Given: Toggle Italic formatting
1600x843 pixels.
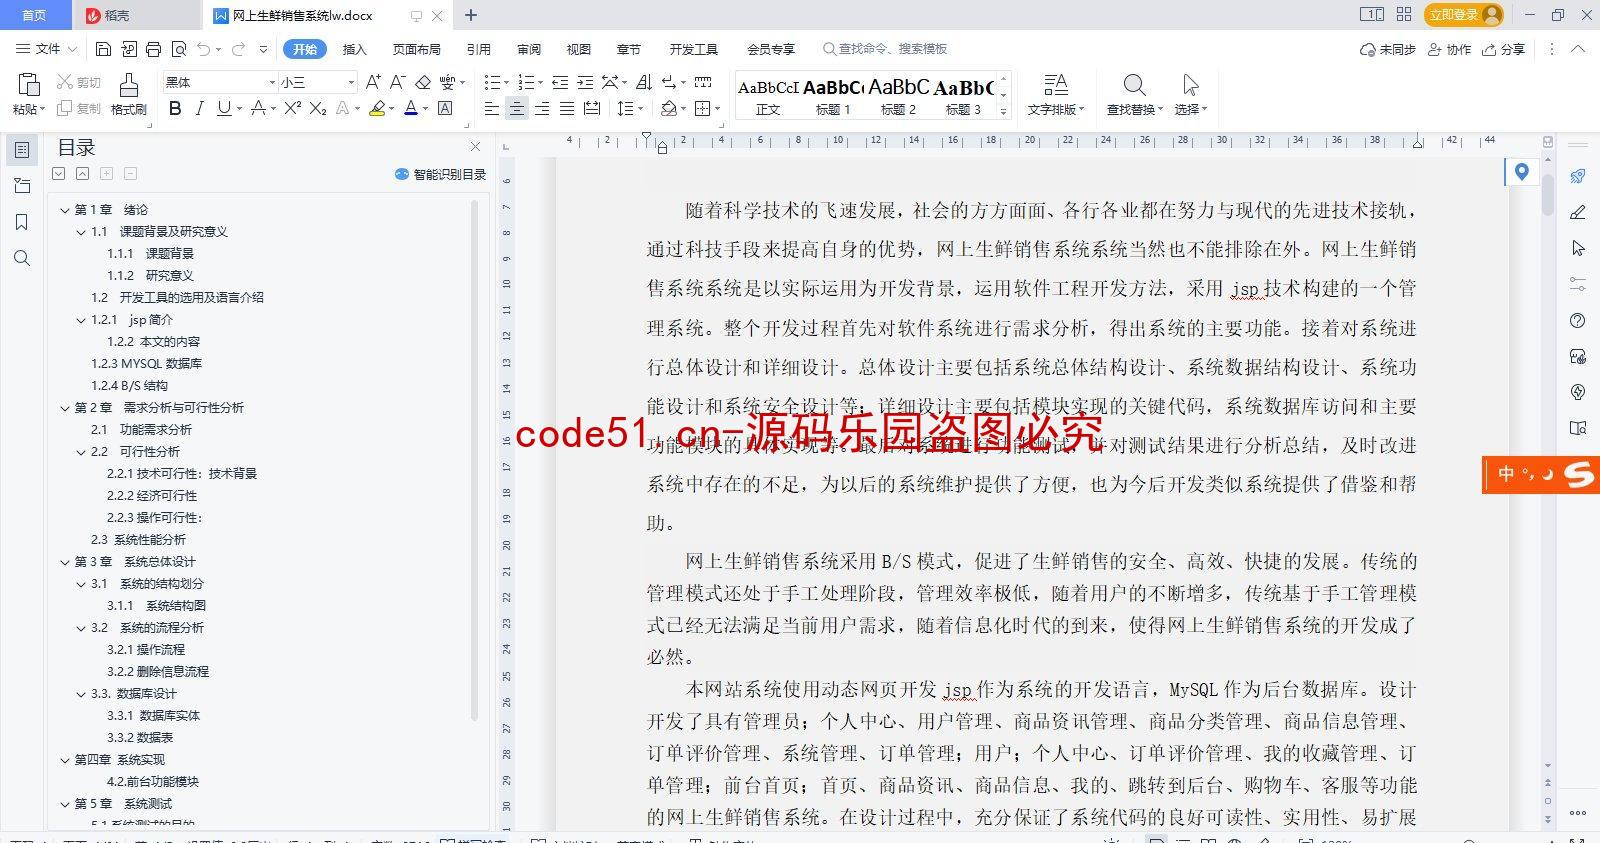Looking at the screenshot, I should pos(199,108).
